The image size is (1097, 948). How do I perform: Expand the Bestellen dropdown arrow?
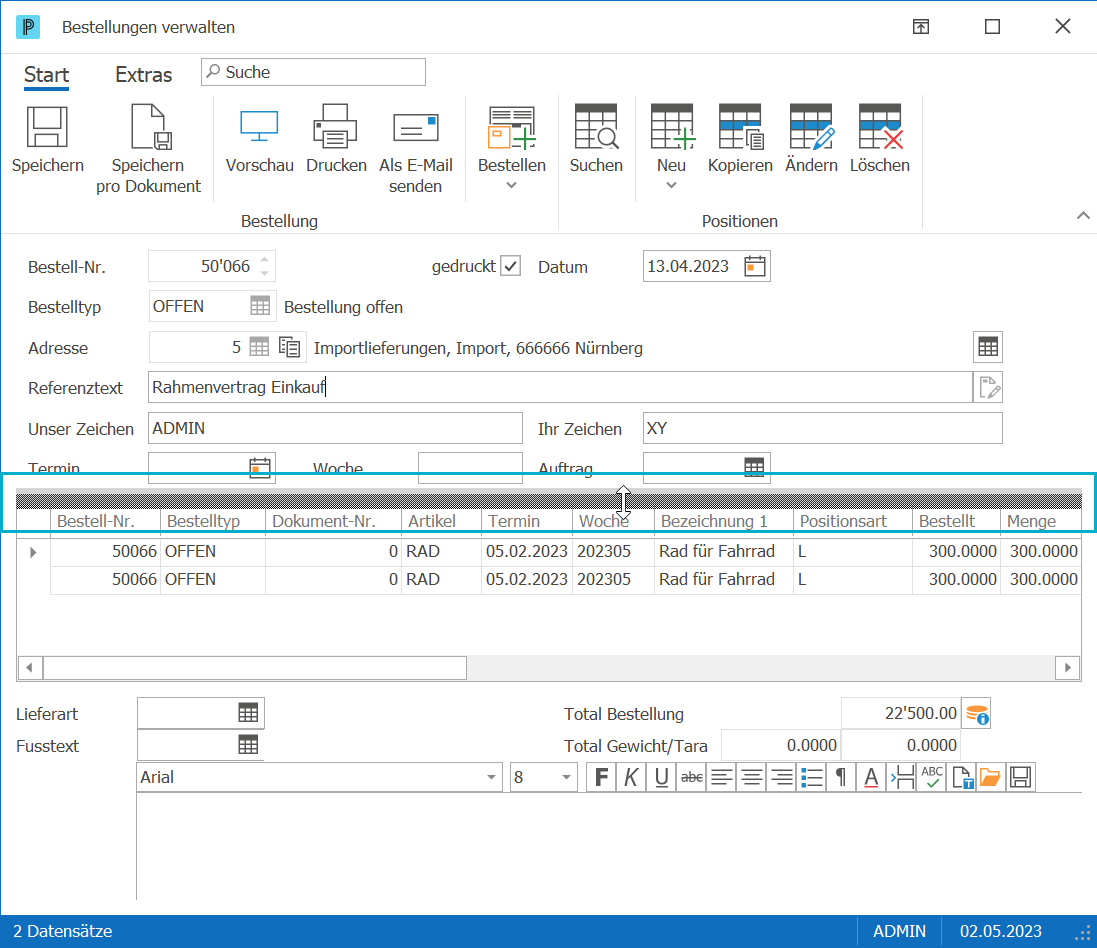coord(511,185)
